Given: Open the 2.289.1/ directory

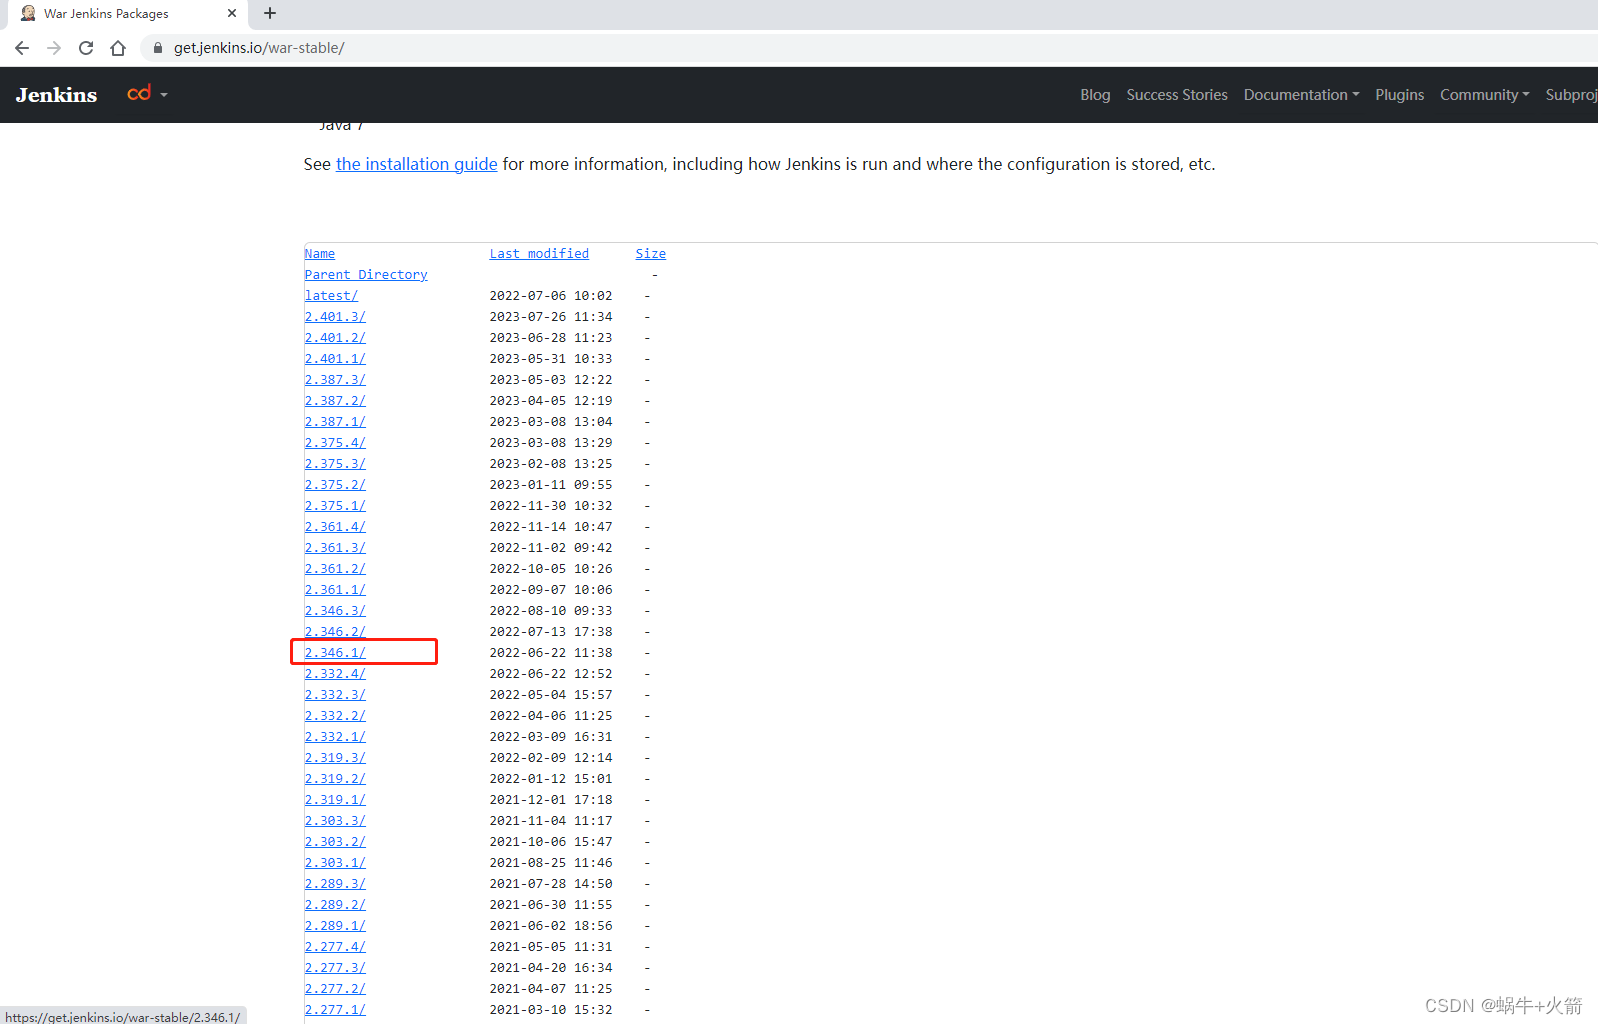Looking at the screenshot, I should point(335,926).
